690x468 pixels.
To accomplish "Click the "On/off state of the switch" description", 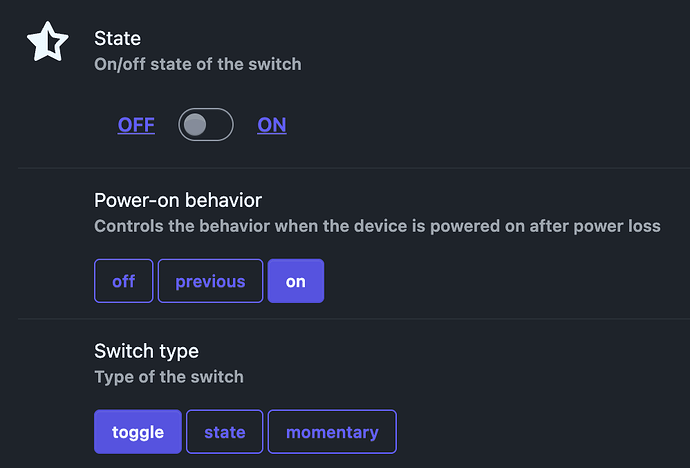I will click(197, 64).
